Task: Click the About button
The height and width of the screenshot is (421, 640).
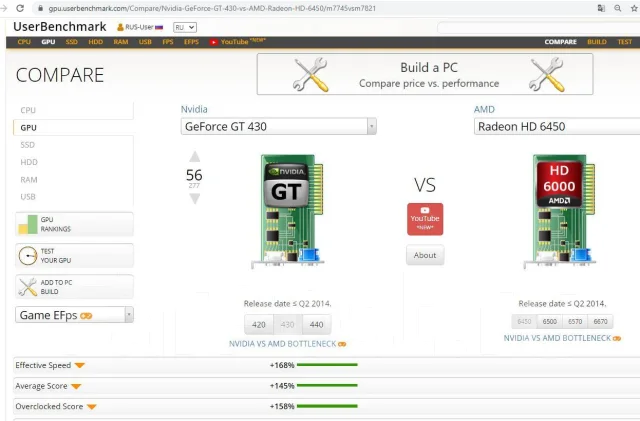Action: pos(425,255)
